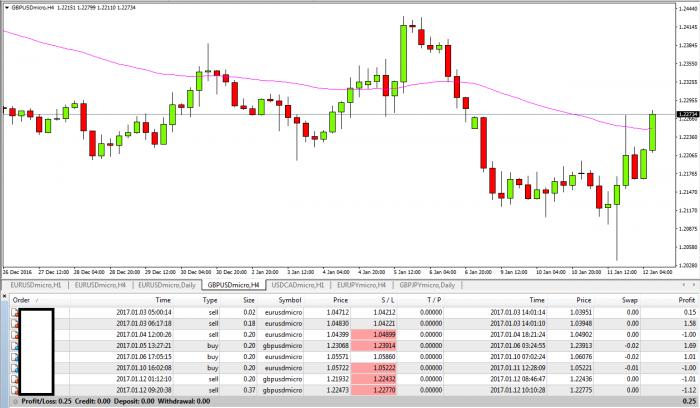The image size is (700, 408).
Task: Click the highlighted stop loss 1.23914
Action: tap(374, 346)
